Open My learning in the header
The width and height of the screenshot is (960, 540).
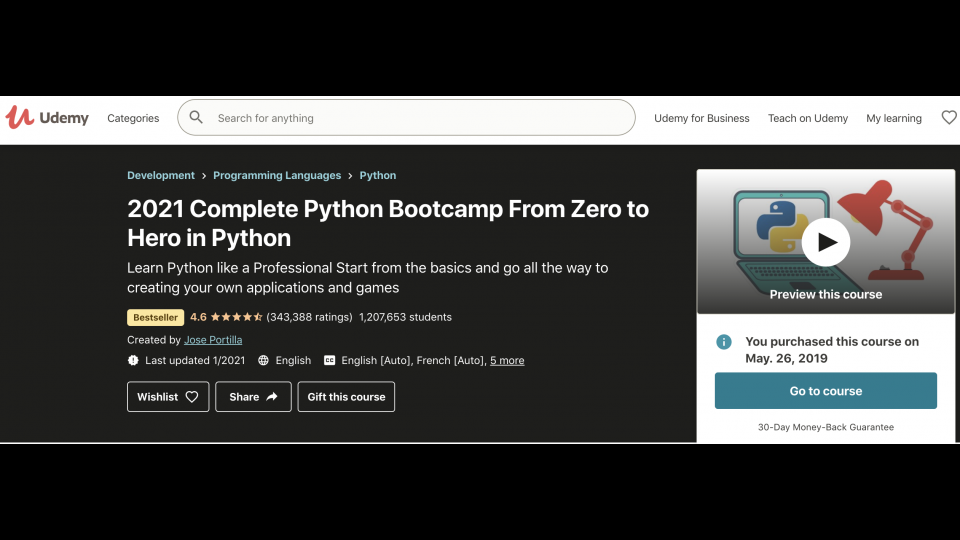893,118
